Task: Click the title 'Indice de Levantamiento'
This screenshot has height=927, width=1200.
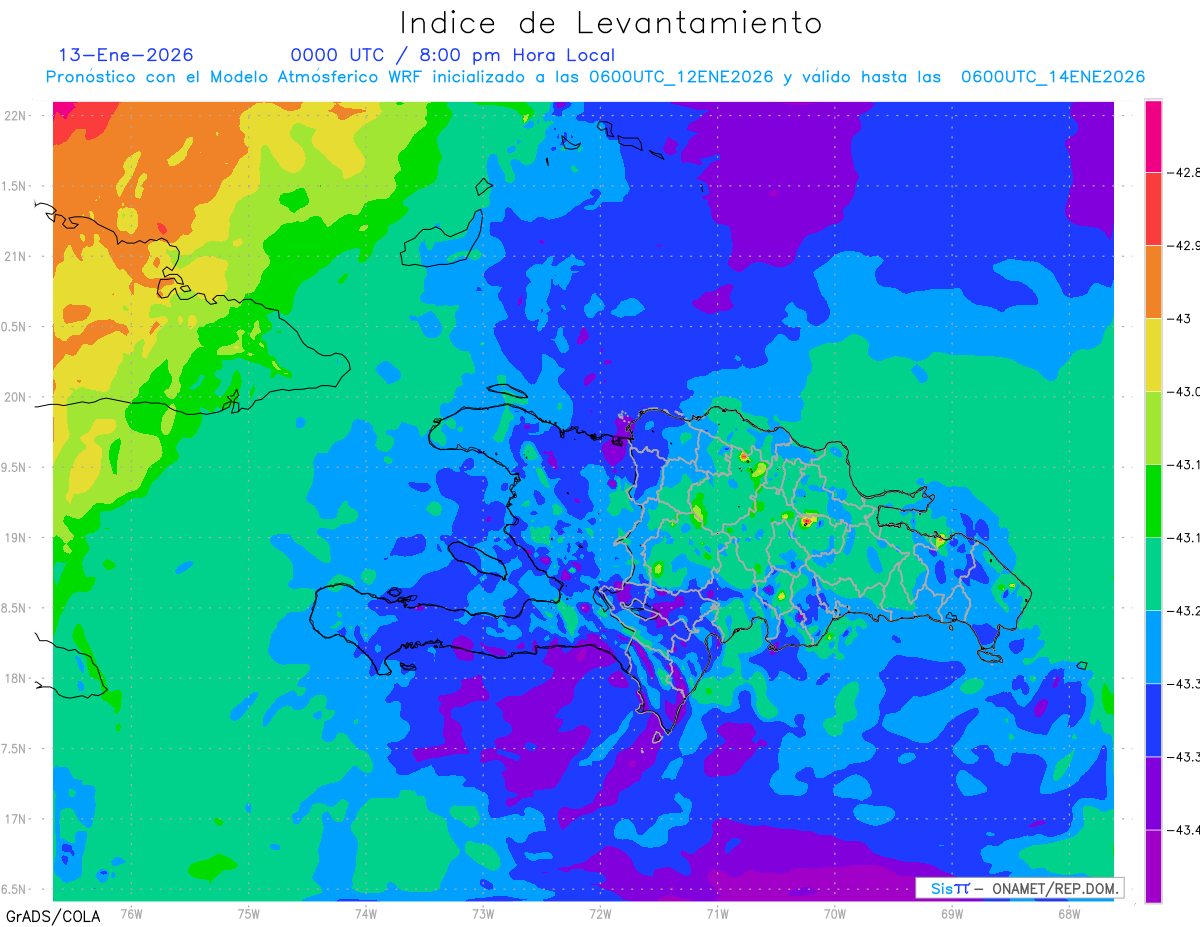Action: pos(611,22)
